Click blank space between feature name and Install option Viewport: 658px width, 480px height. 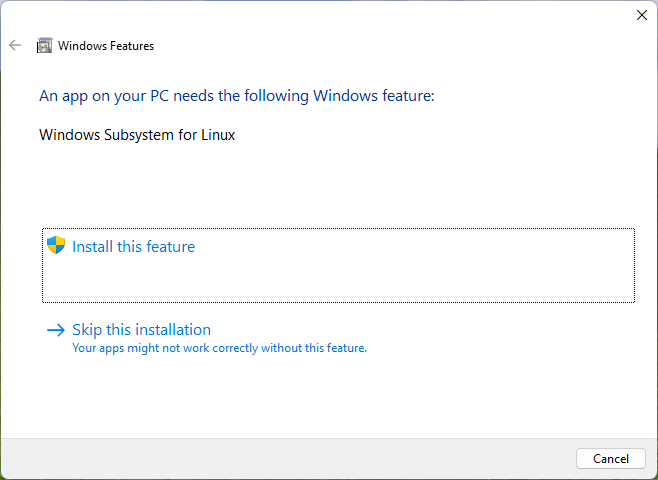[327, 185]
